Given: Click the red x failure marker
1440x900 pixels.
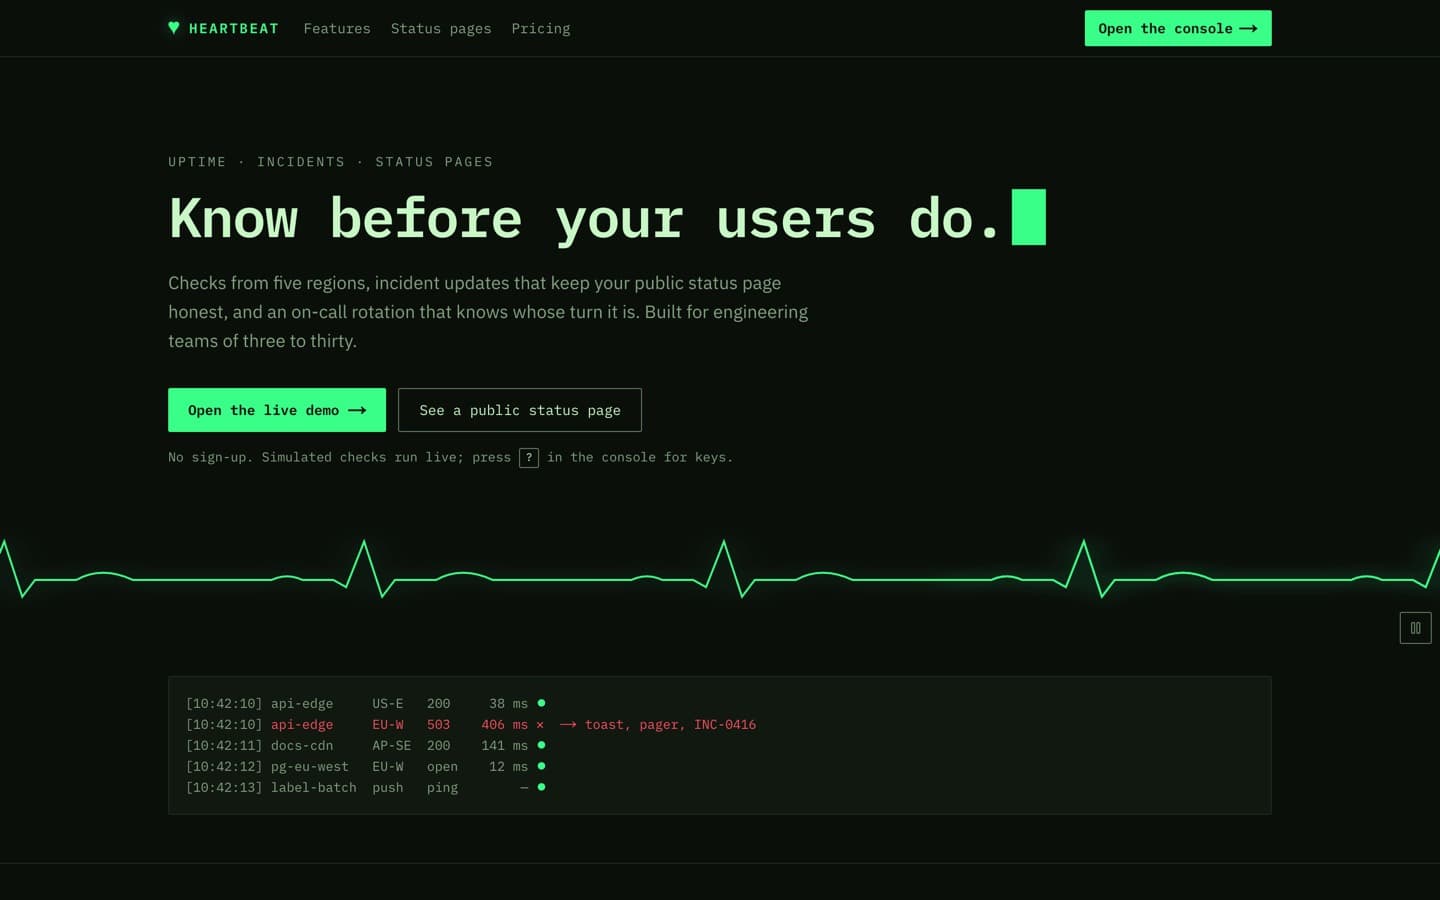Looking at the screenshot, I should coord(540,725).
